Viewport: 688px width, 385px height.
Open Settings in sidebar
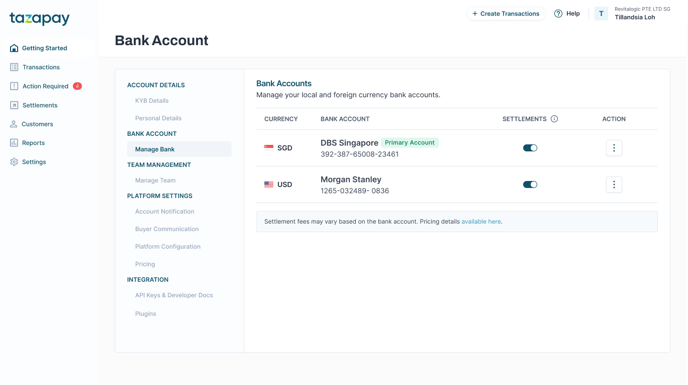[34, 162]
